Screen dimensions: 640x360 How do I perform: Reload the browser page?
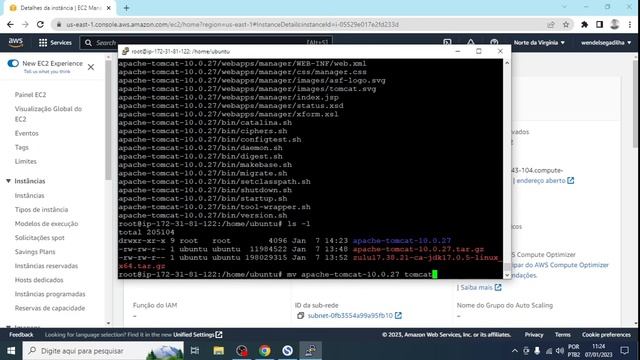click(40, 24)
